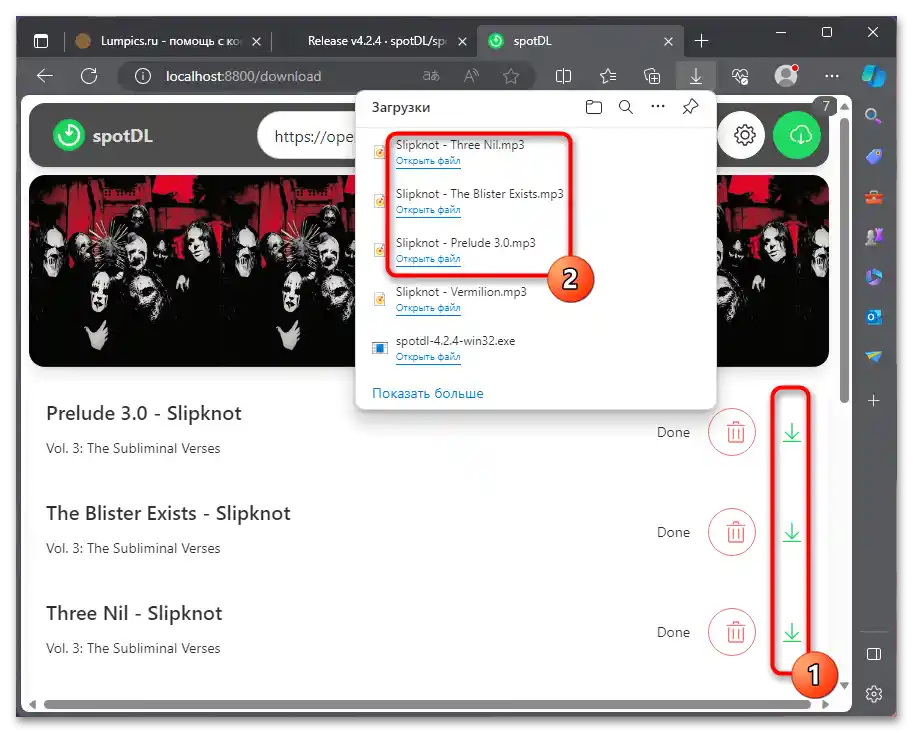Image resolution: width=913 pixels, height=733 pixels.
Task: Open the purple circular Microsoft 365 sidebar app
Action: pyautogui.click(x=873, y=277)
